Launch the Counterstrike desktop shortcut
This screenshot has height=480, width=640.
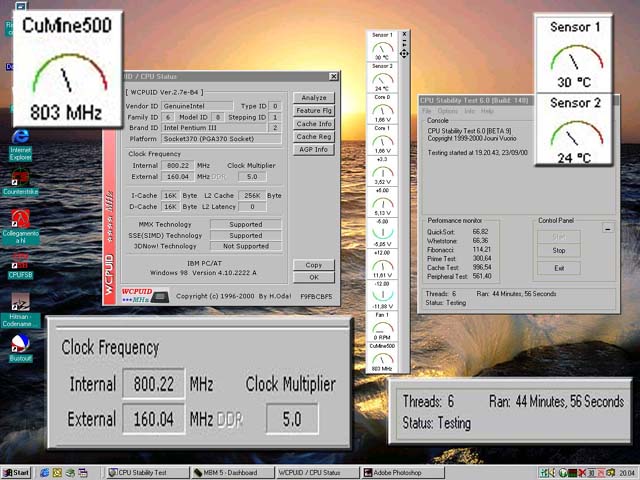click(20, 183)
